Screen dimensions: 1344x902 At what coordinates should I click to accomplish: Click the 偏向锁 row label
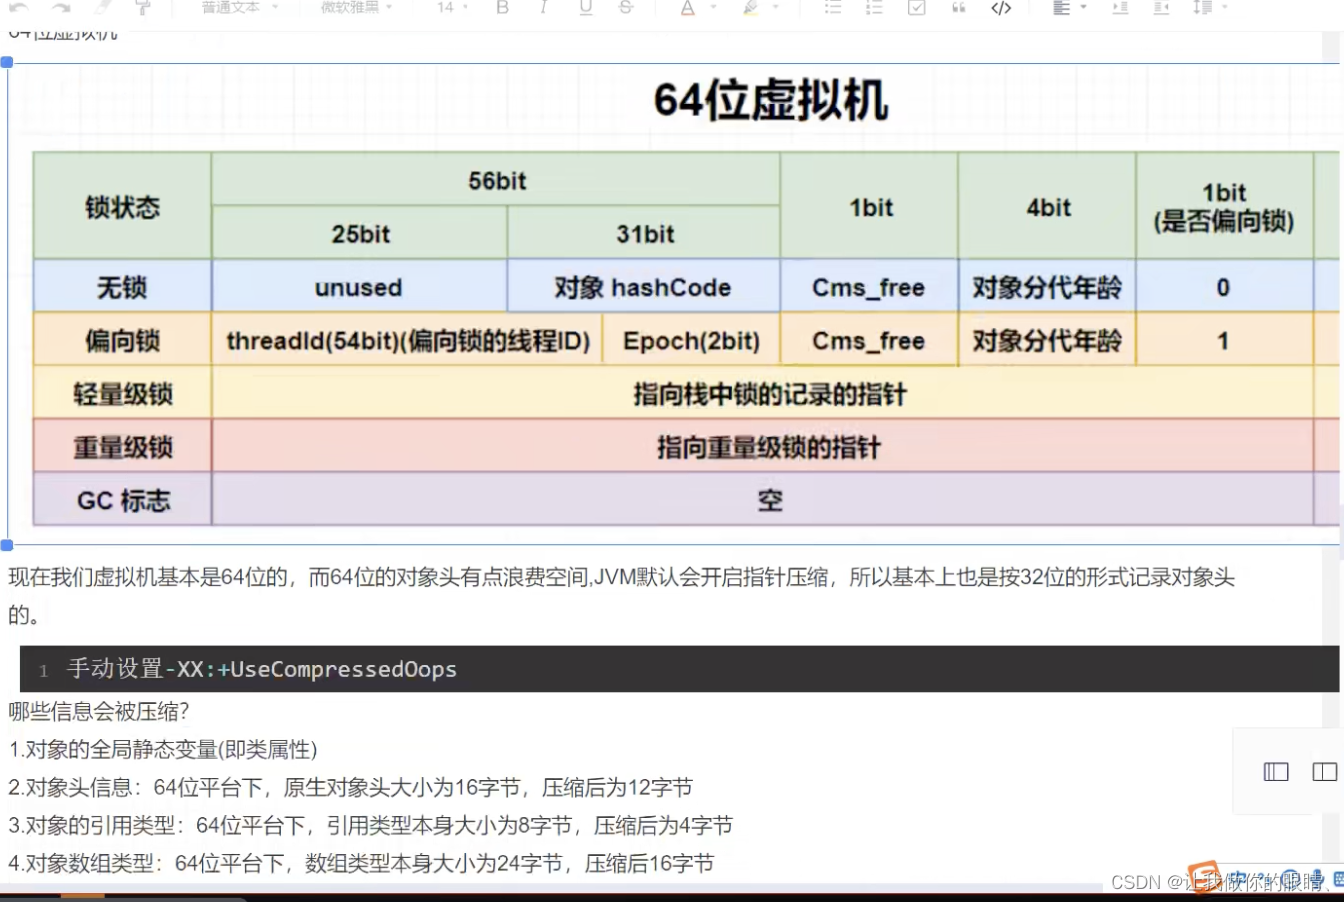(122, 341)
